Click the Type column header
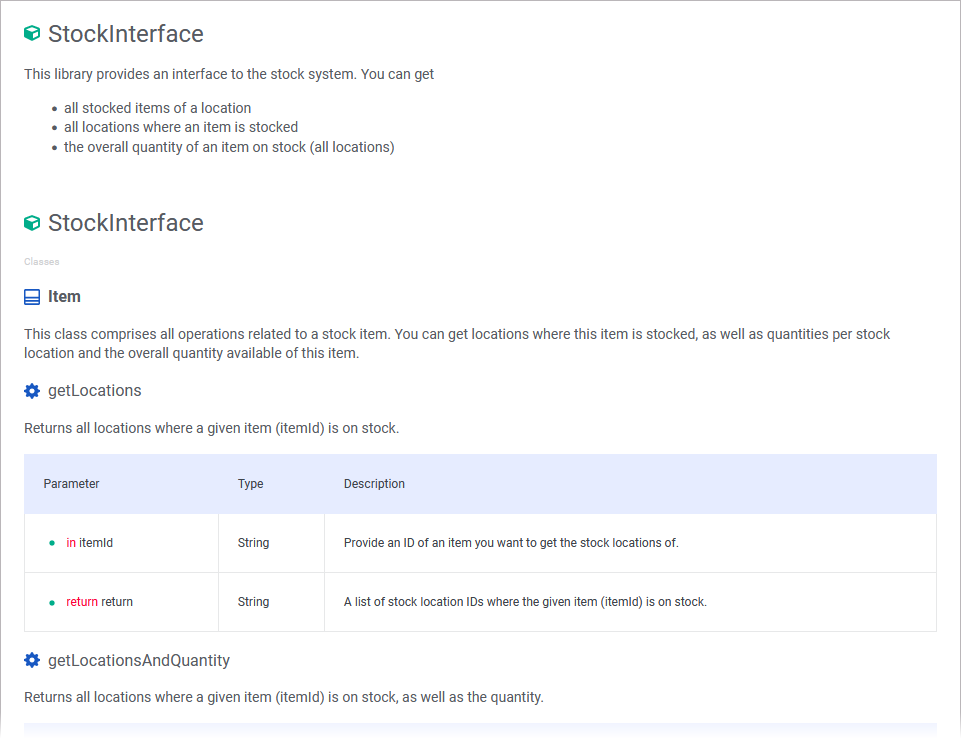 [x=250, y=483]
